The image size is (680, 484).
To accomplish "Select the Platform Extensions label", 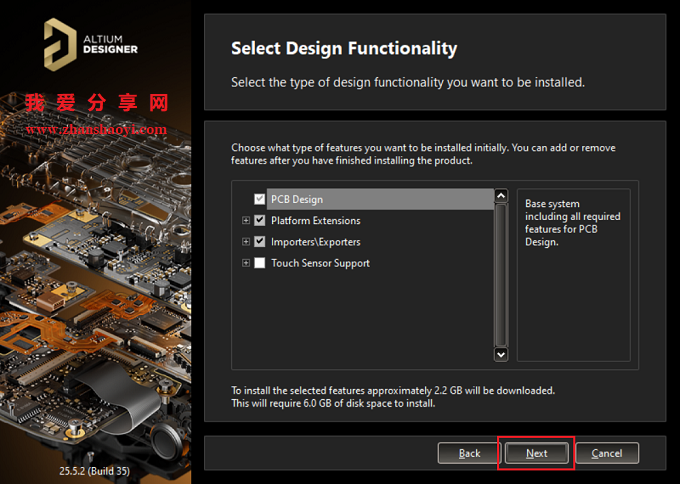I will click(316, 220).
